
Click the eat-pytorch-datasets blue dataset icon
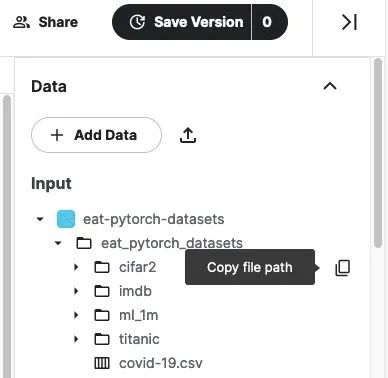66,219
